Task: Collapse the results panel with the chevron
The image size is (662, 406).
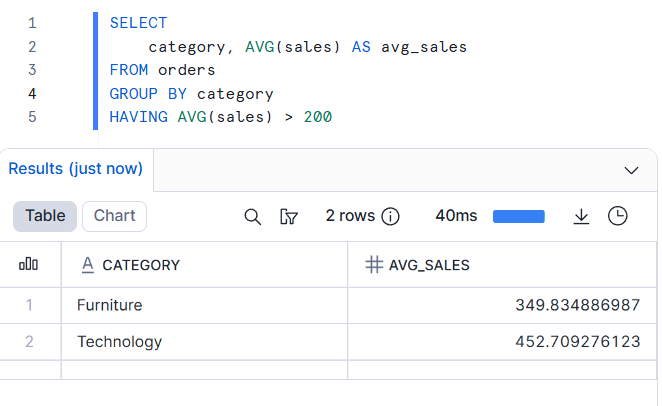Action: tap(632, 170)
